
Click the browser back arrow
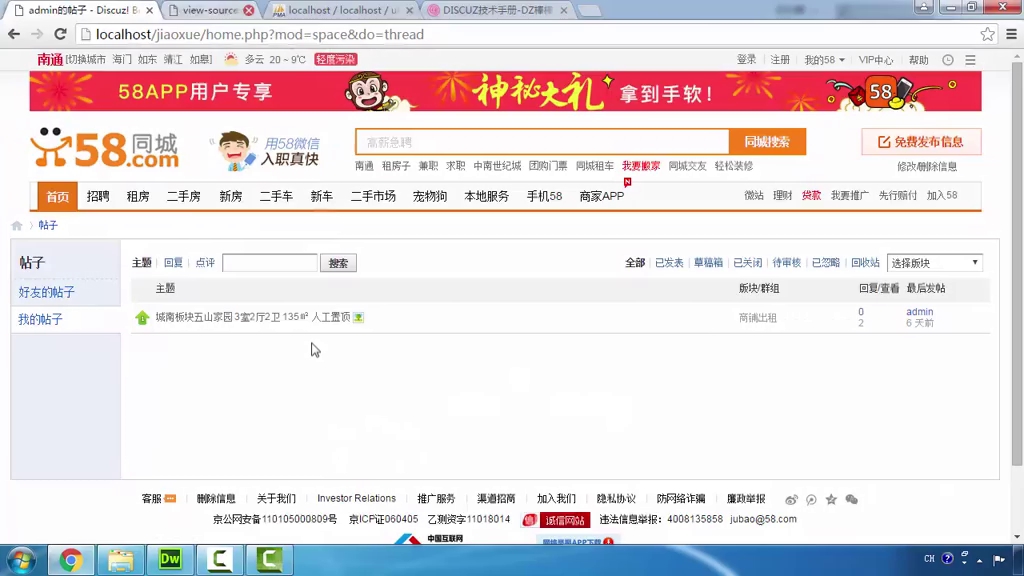pos(14,34)
